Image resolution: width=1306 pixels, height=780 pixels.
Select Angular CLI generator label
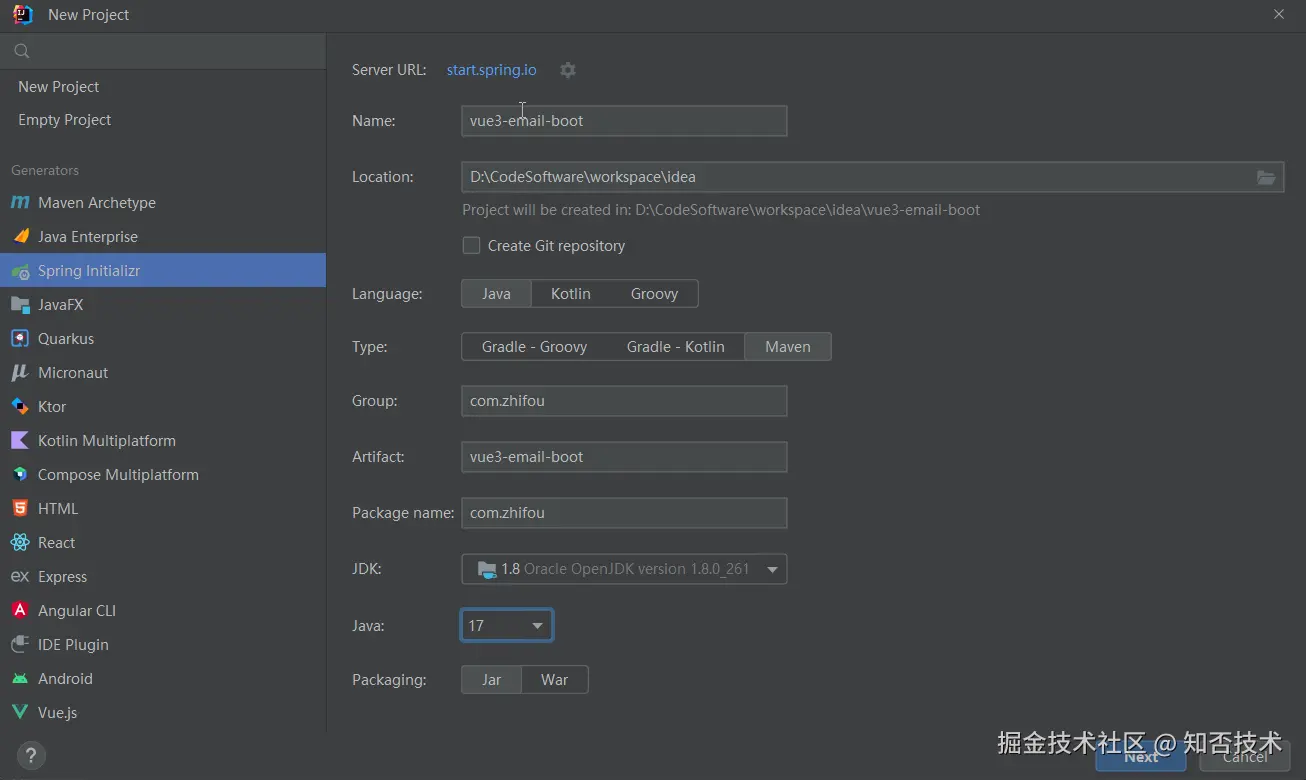77,611
